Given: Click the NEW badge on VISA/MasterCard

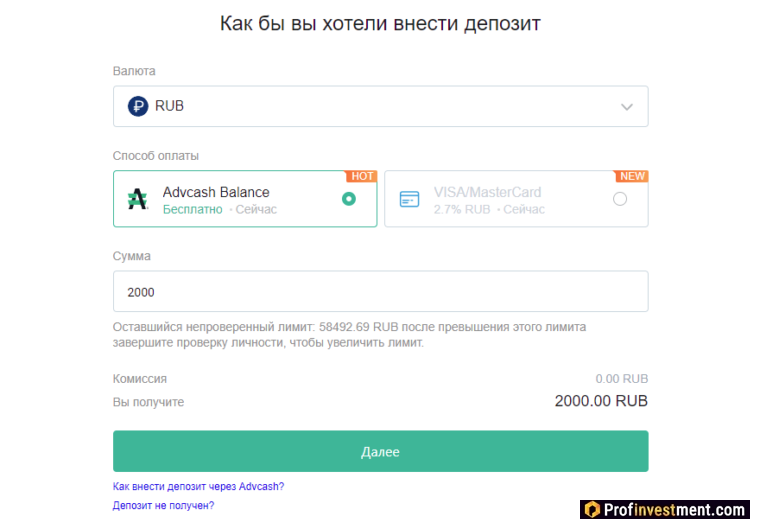Looking at the screenshot, I should pyautogui.click(x=632, y=176).
